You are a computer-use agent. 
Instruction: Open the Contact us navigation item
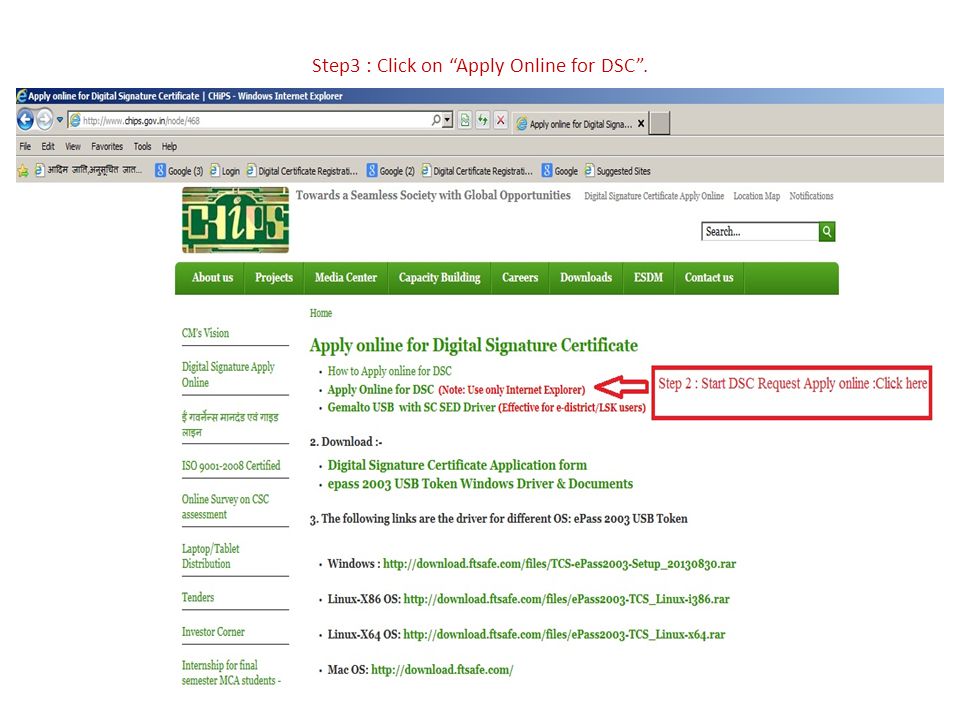709,277
